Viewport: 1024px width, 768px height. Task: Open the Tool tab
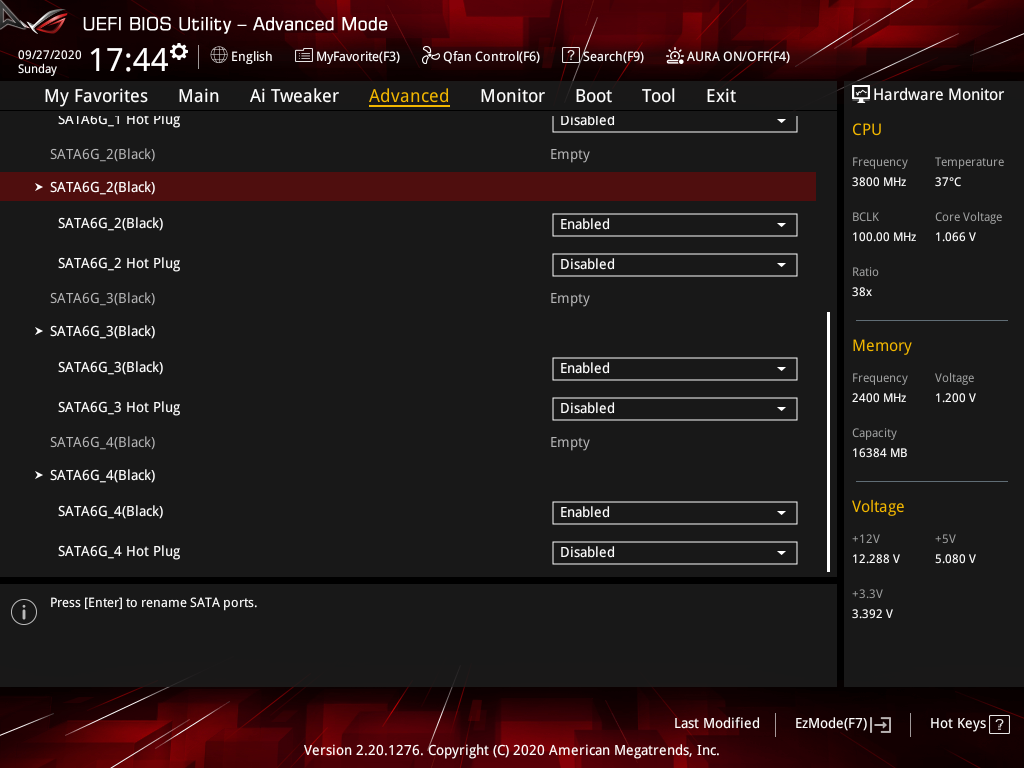pos(658,96)
